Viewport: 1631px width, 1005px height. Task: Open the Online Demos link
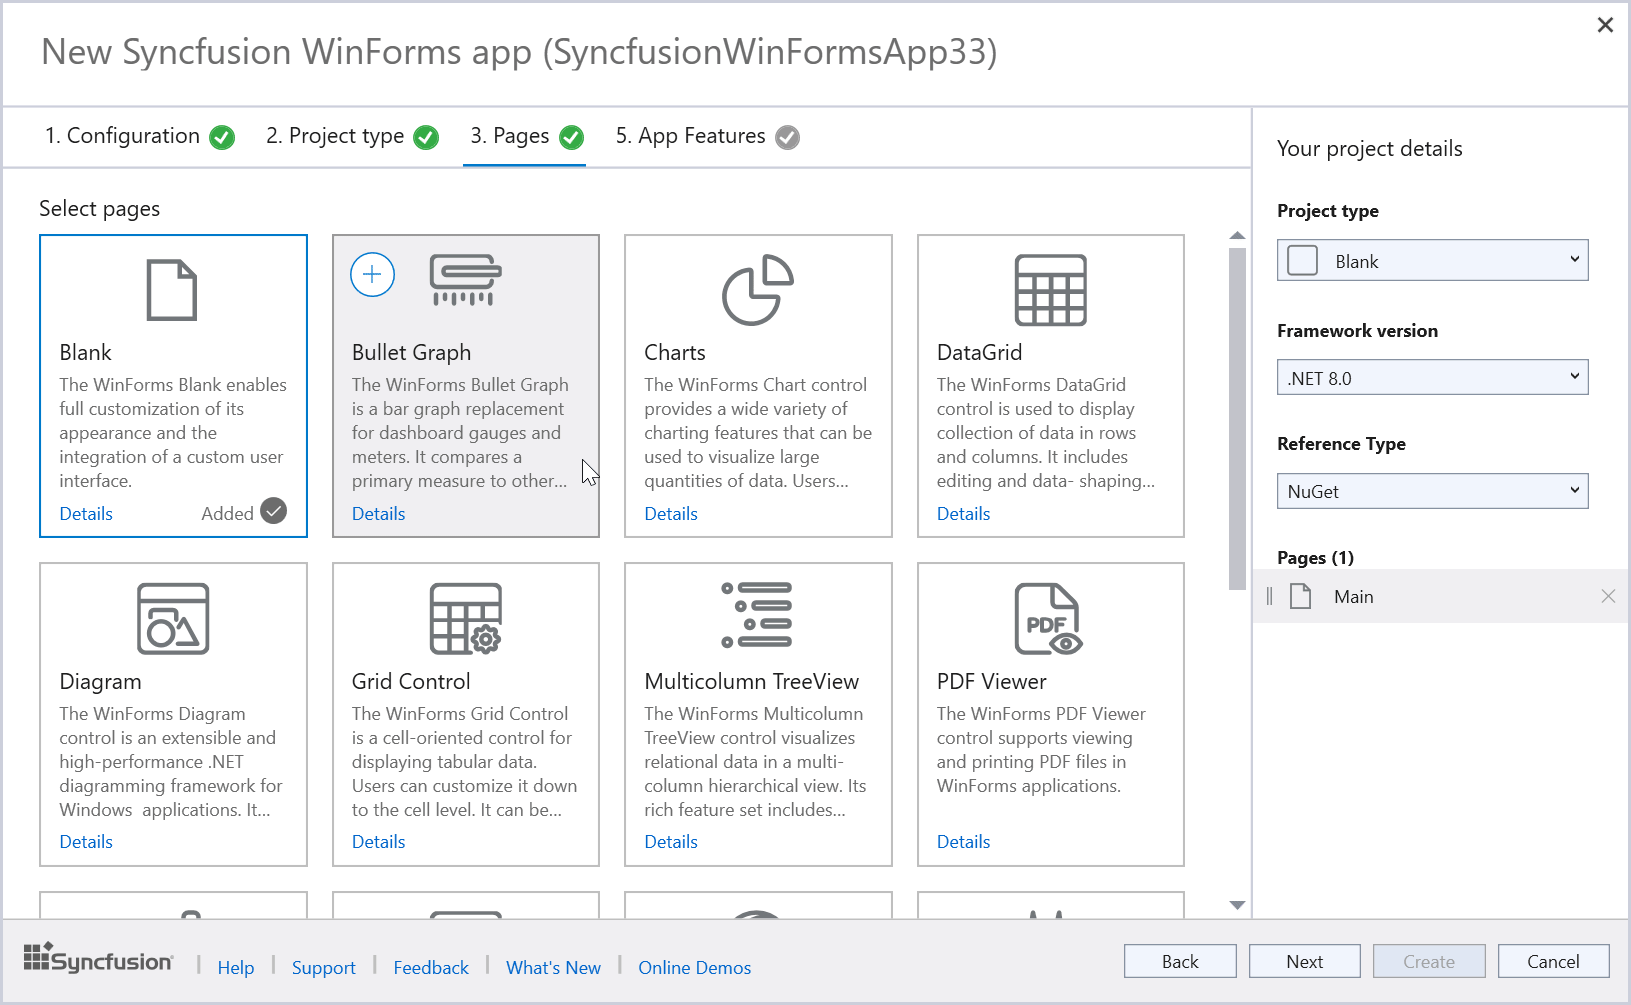pyautogui.click(x=694, y=967)
